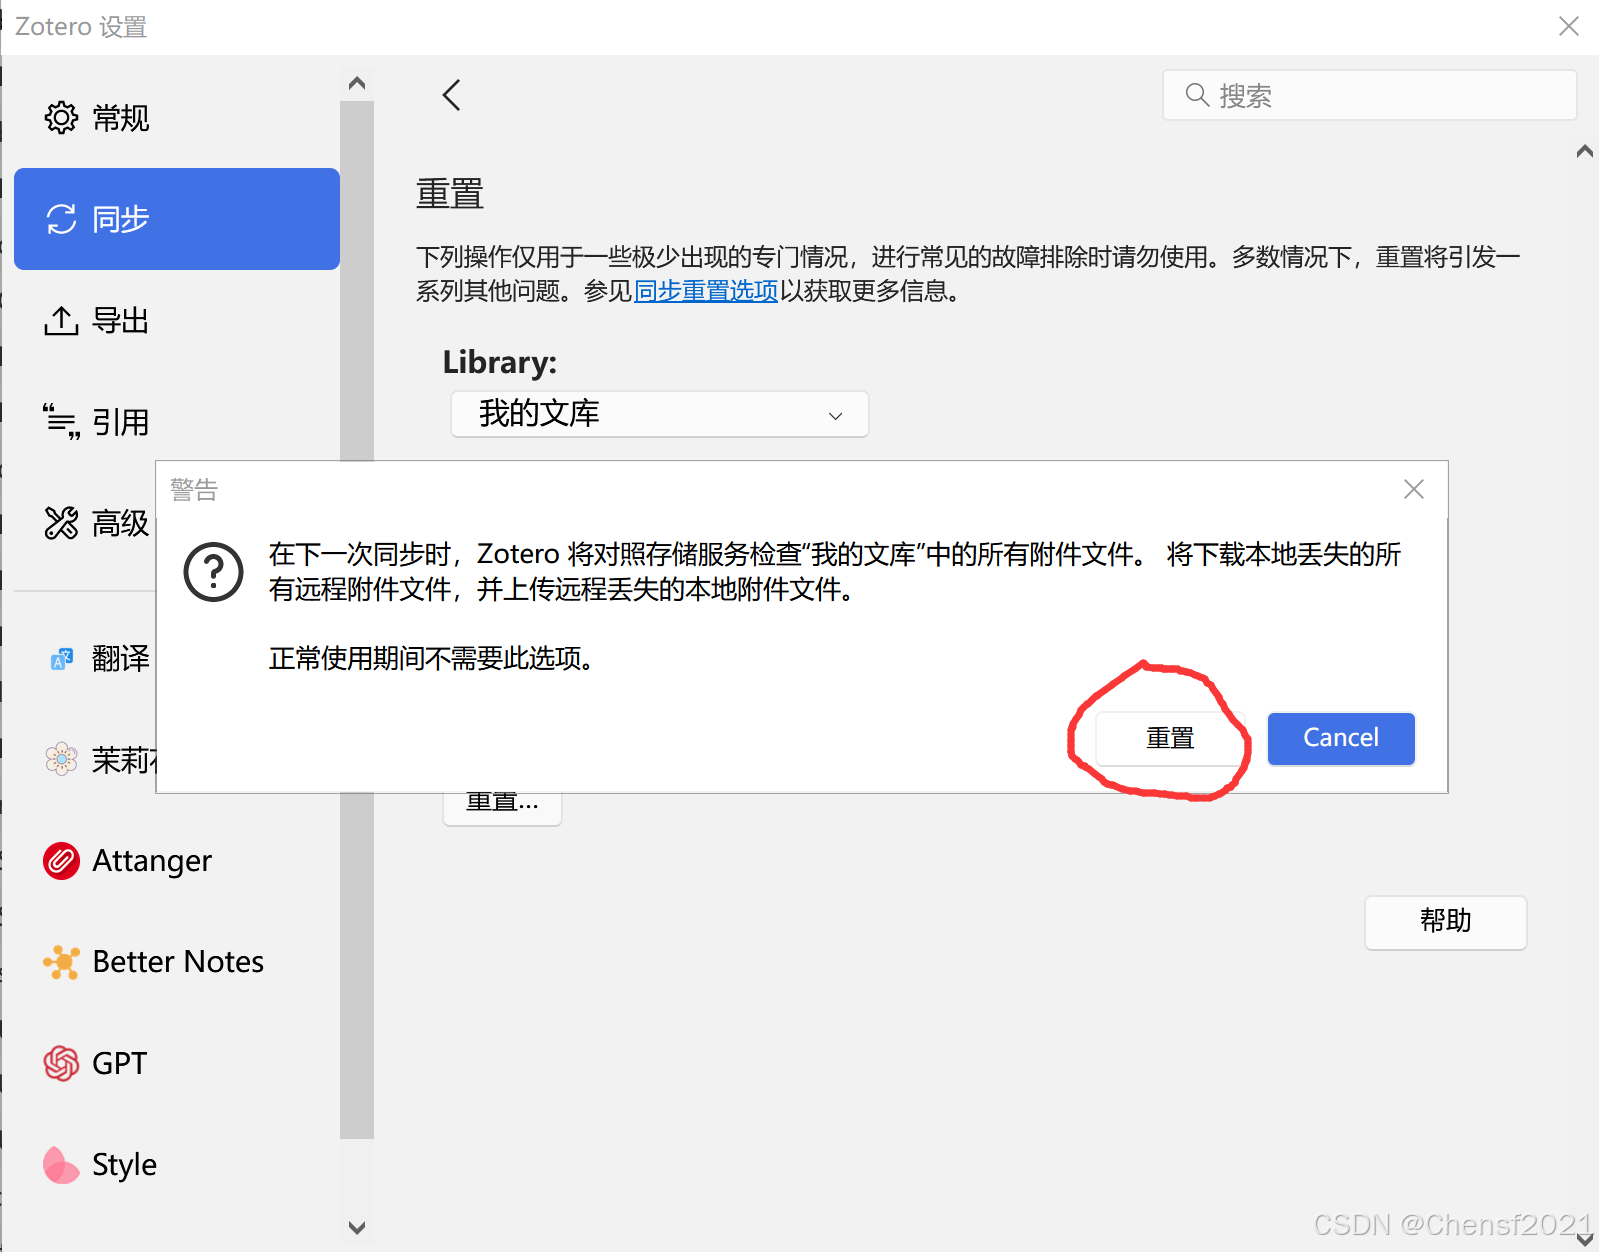Screen dimensions: 1599x1252
Task: Open the Attanger paperclip icon
Action: click(x=61, y=861)
